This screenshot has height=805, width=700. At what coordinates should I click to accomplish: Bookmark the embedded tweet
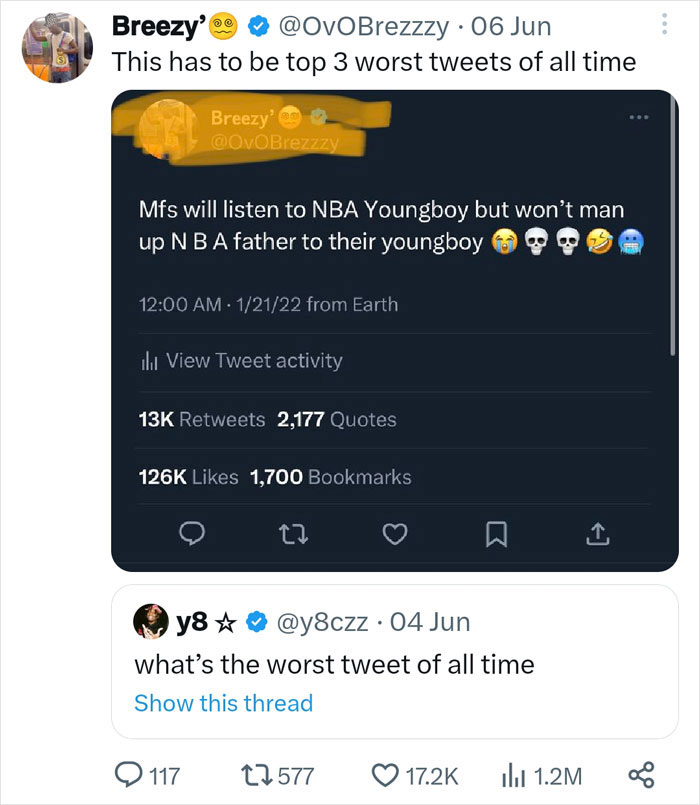tap(496, 535)
